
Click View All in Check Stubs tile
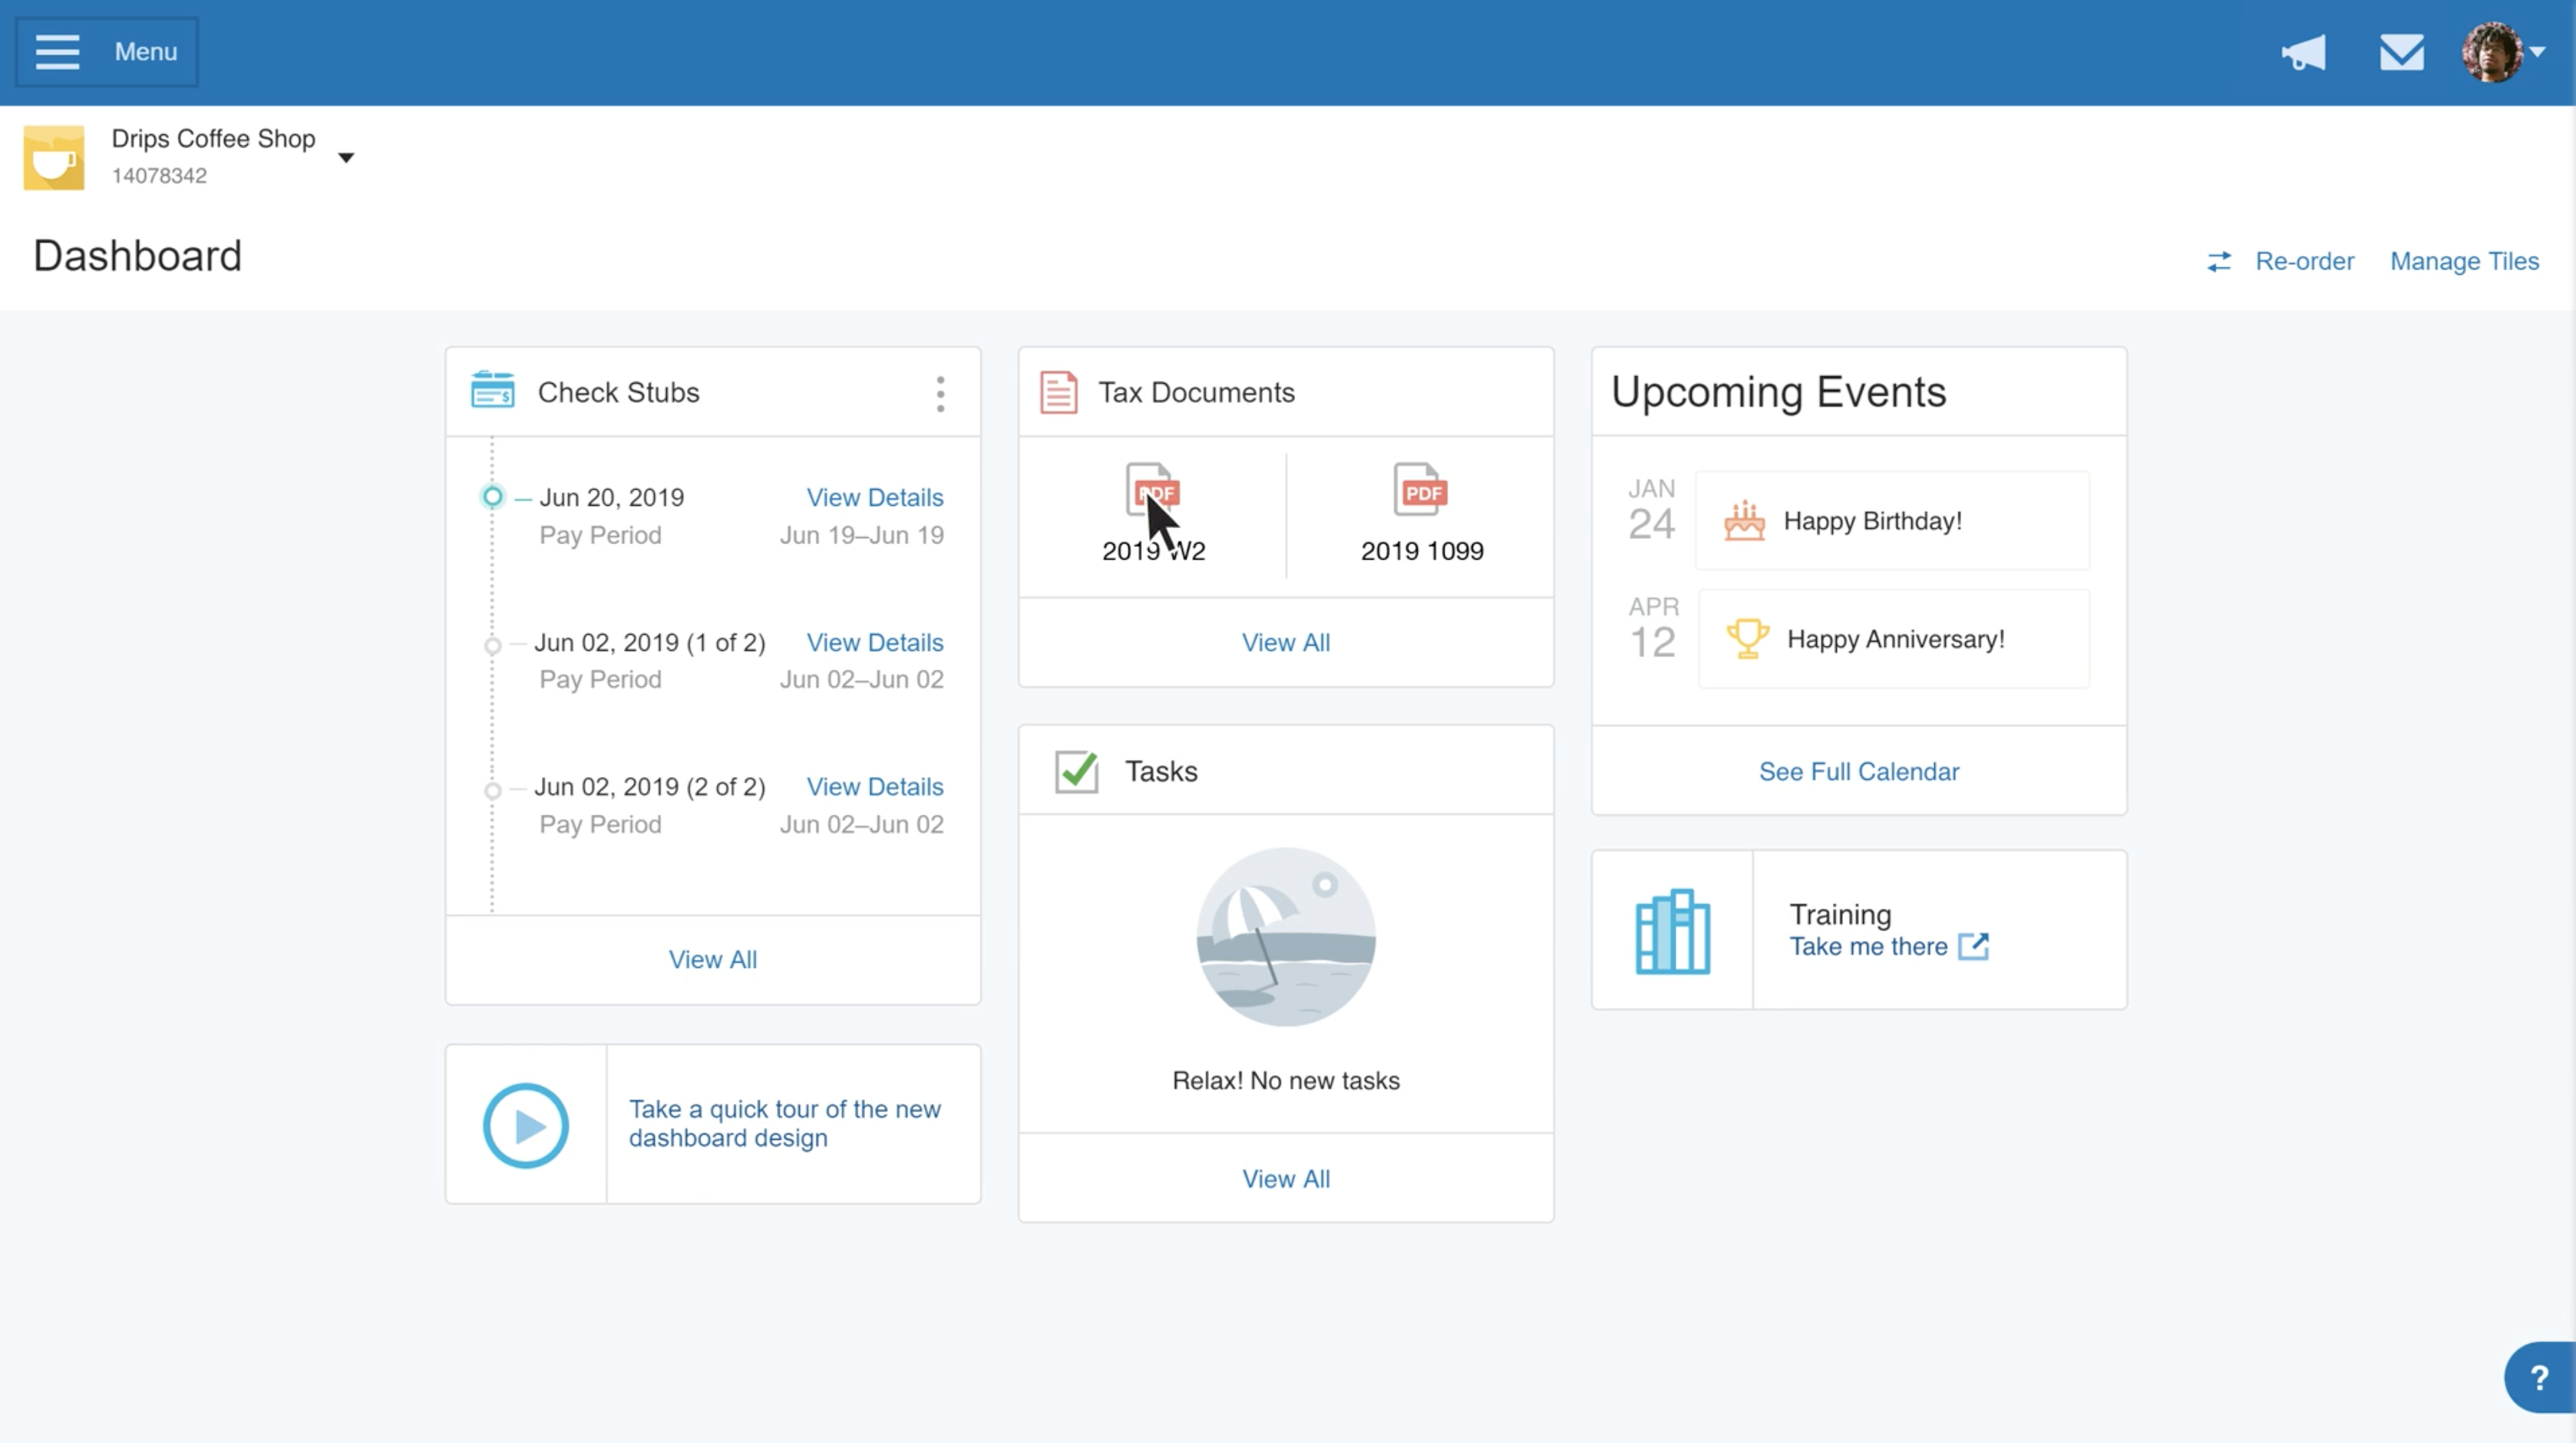point(713,959)
